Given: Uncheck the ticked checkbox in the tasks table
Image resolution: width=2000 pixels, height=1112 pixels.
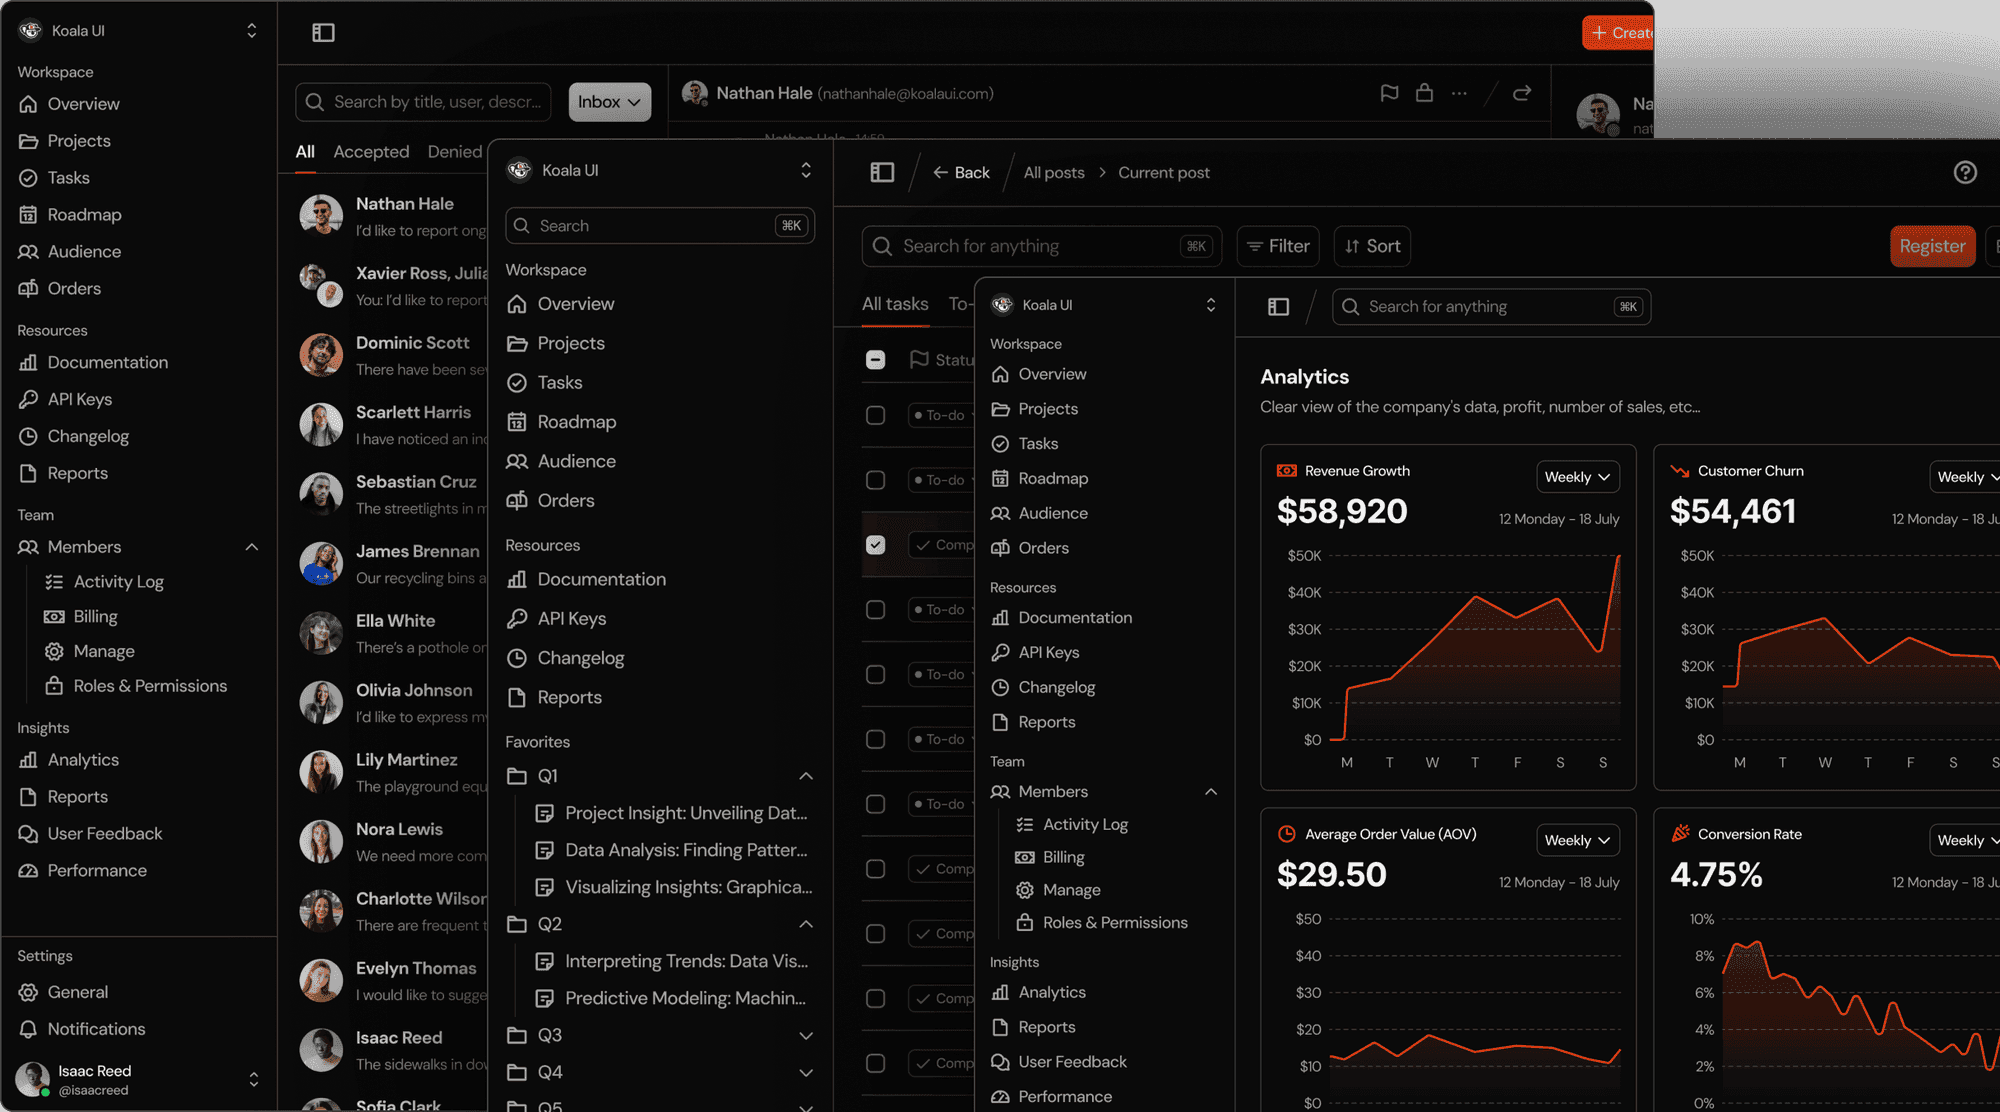Looking at the screenshot, I should pos(875,544).
